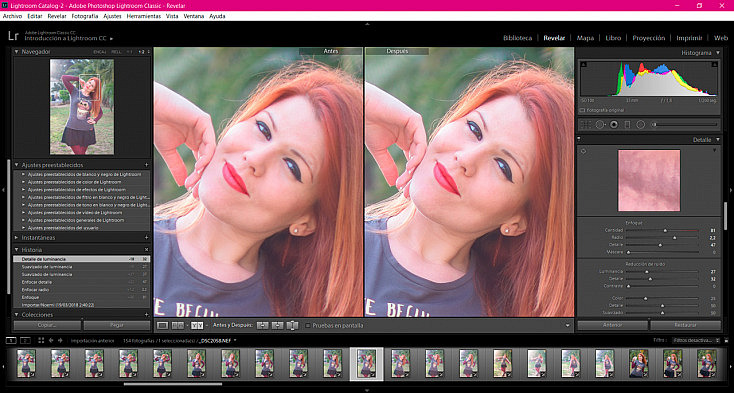The height and width of the screenshot is (393, 734).
Task: Toggle the Detalle panel on/off switch
Action: click(x=579, y=139)
